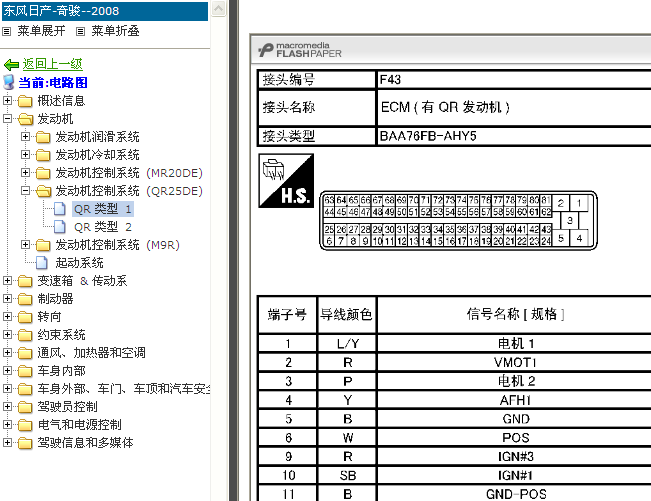Click 返回上一级 link

(53, 64)
